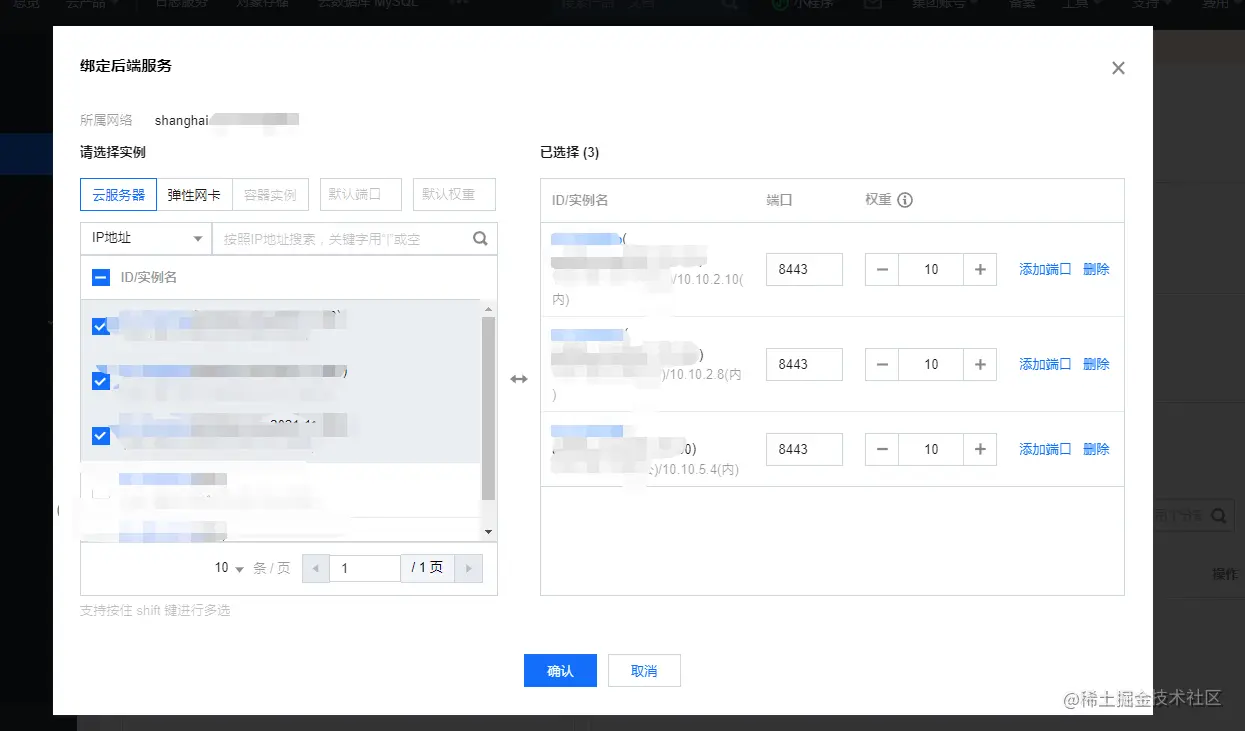Go to next page in instance list

tap(468, 568)
